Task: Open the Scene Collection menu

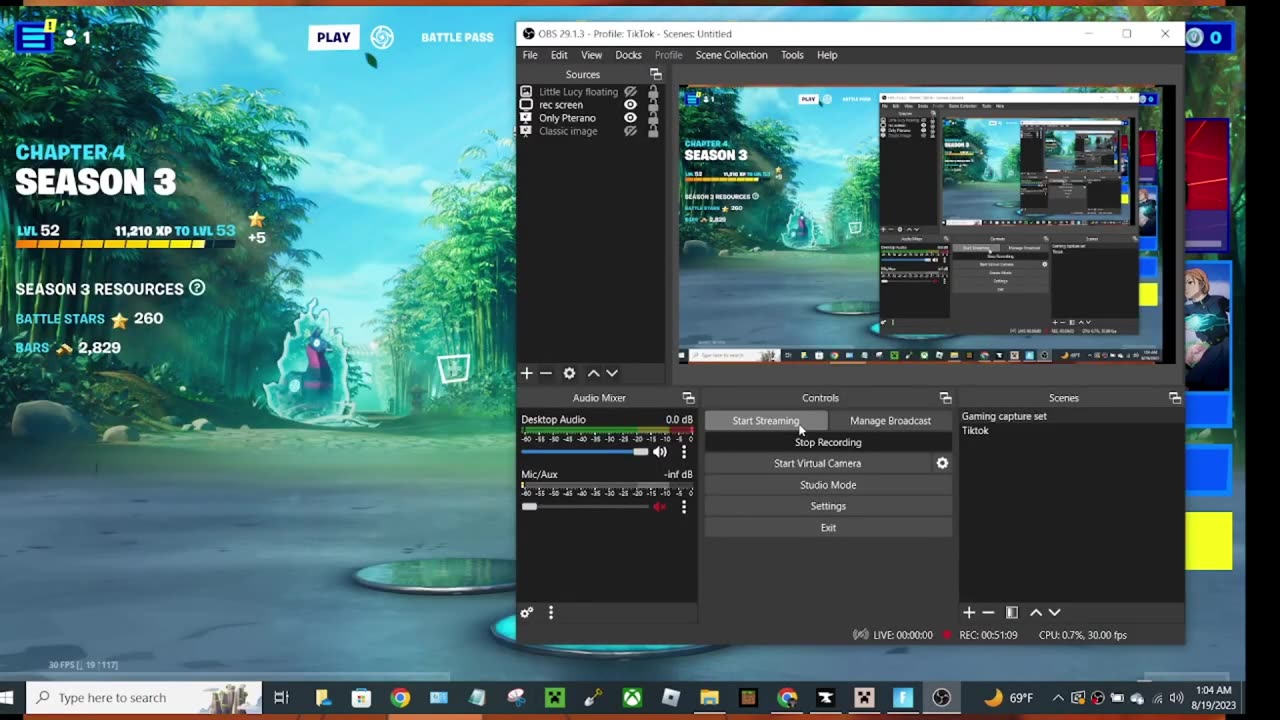Action: 732,55
